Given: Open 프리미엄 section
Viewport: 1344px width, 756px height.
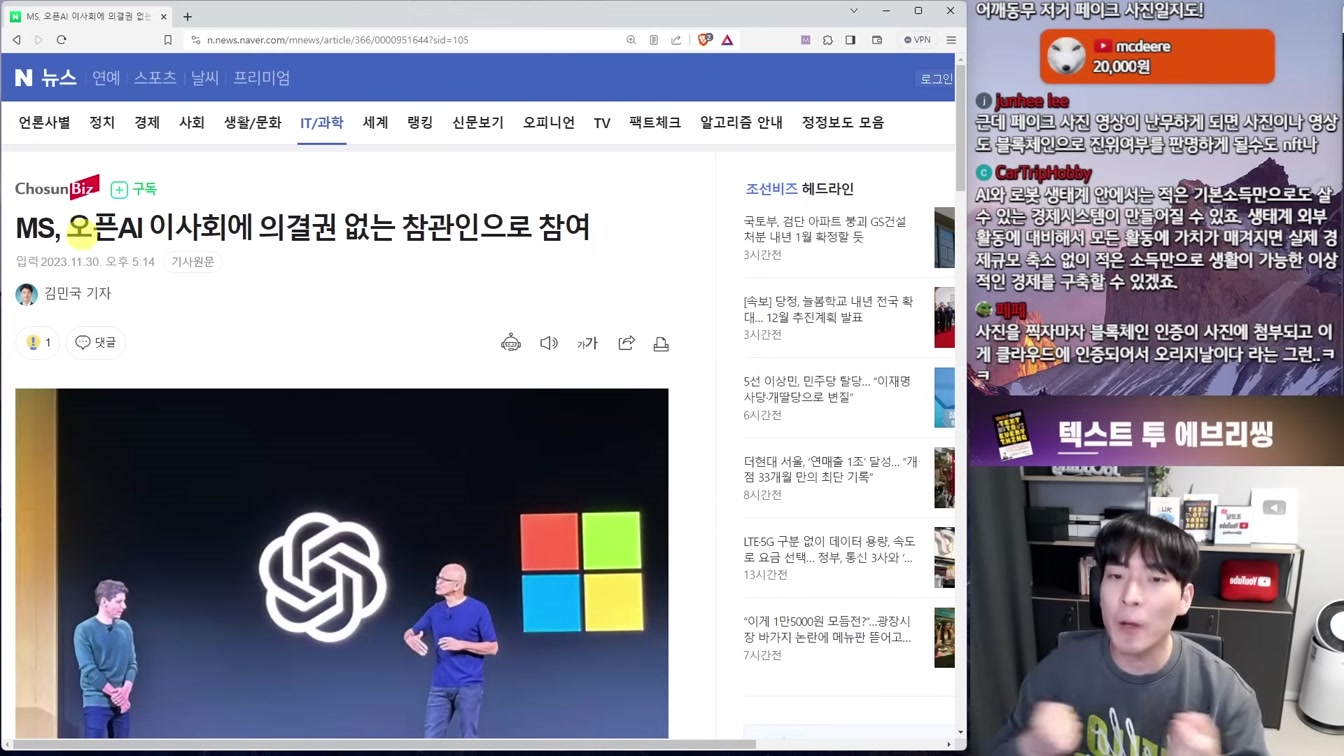Looking at the screenshot, I should click(x=262, y=78).
